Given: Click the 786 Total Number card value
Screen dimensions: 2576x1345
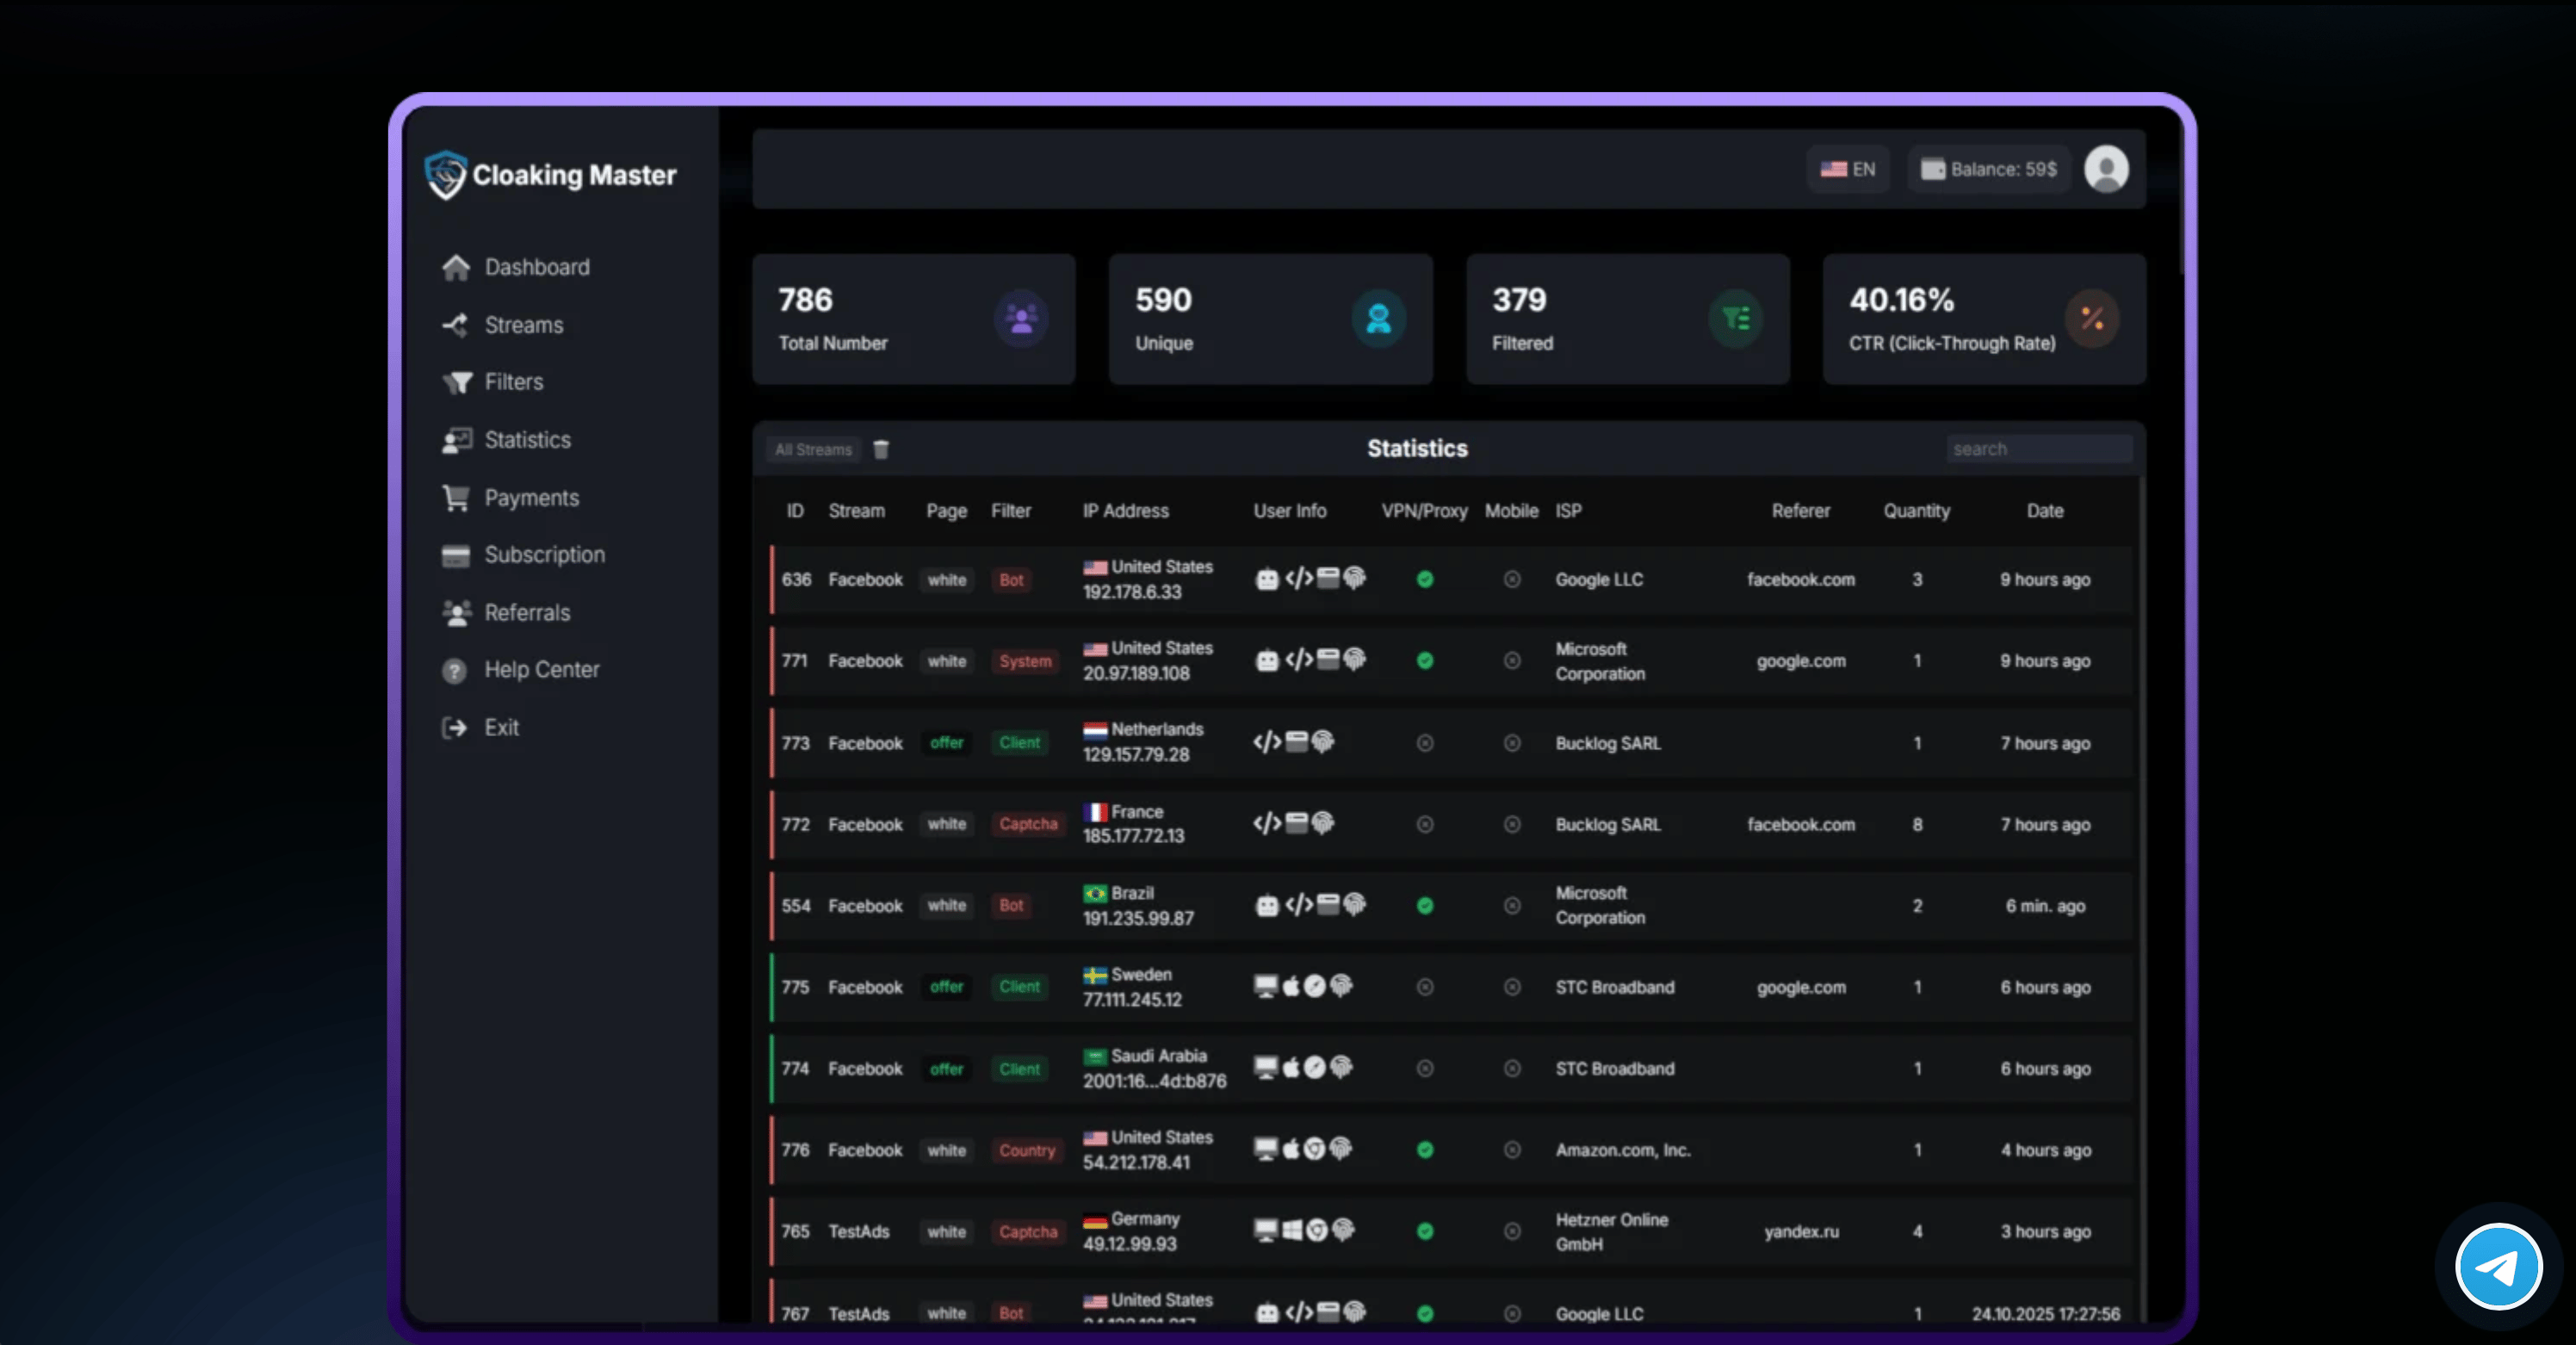Looking at the screenshot, I should click(805, 300).
